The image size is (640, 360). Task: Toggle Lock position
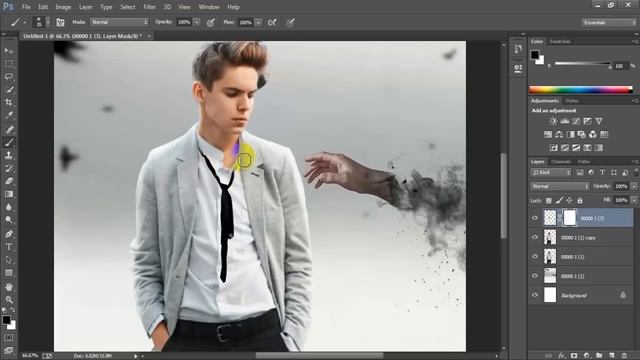click(x=569, y=200)
